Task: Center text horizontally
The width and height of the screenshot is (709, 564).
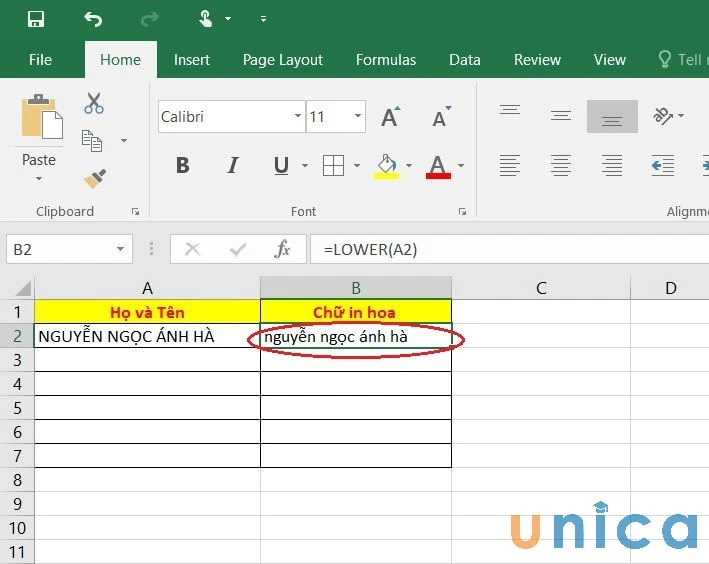Action: 561,165
